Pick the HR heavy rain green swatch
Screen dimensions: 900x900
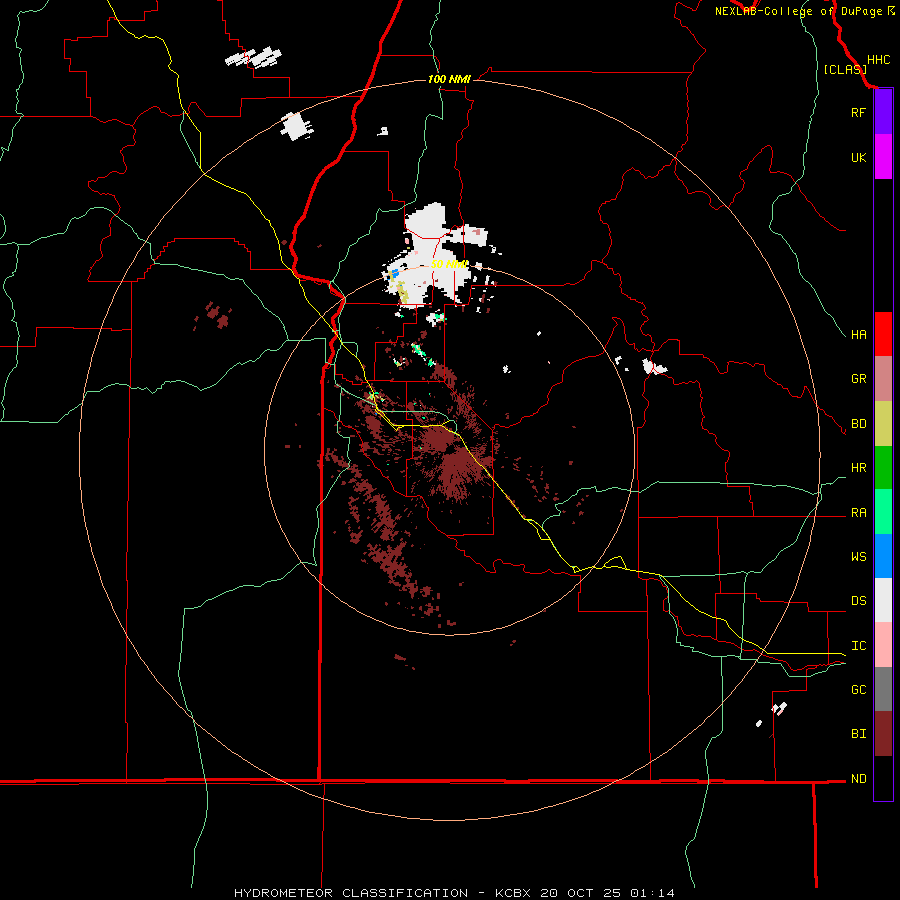click(x=883, y=468)
